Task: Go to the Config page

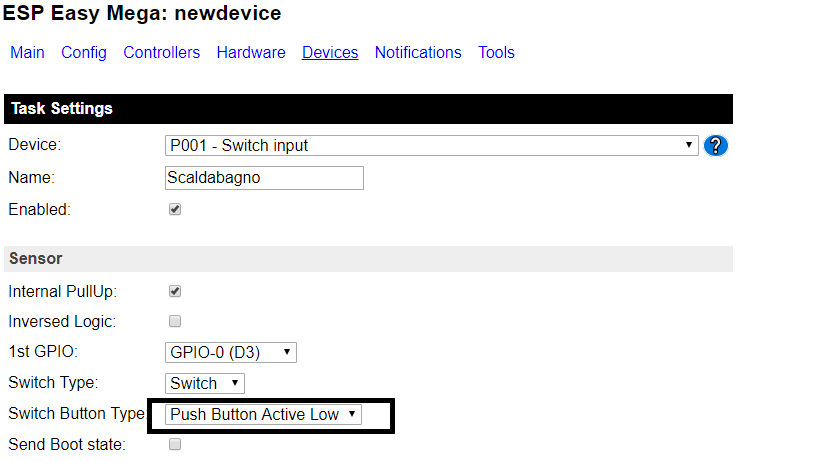Action: (x=84, y=53)
